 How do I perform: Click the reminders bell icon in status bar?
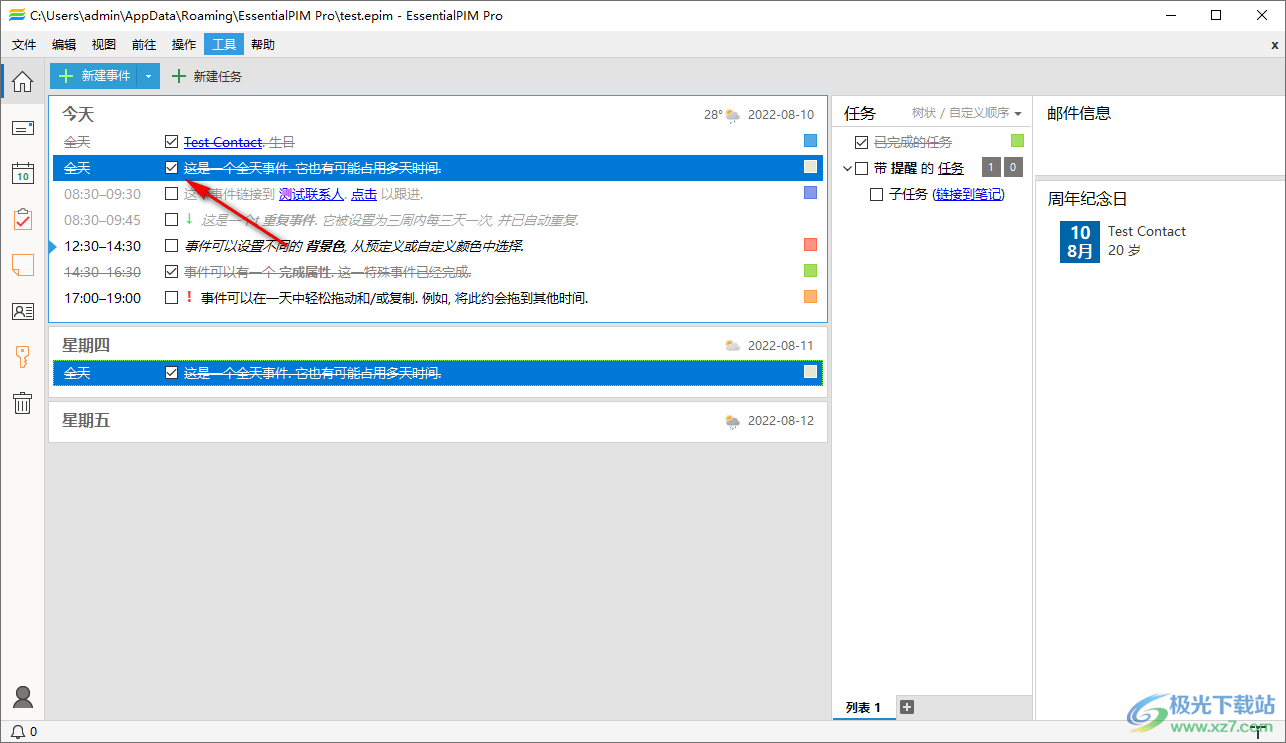(17, 732)
